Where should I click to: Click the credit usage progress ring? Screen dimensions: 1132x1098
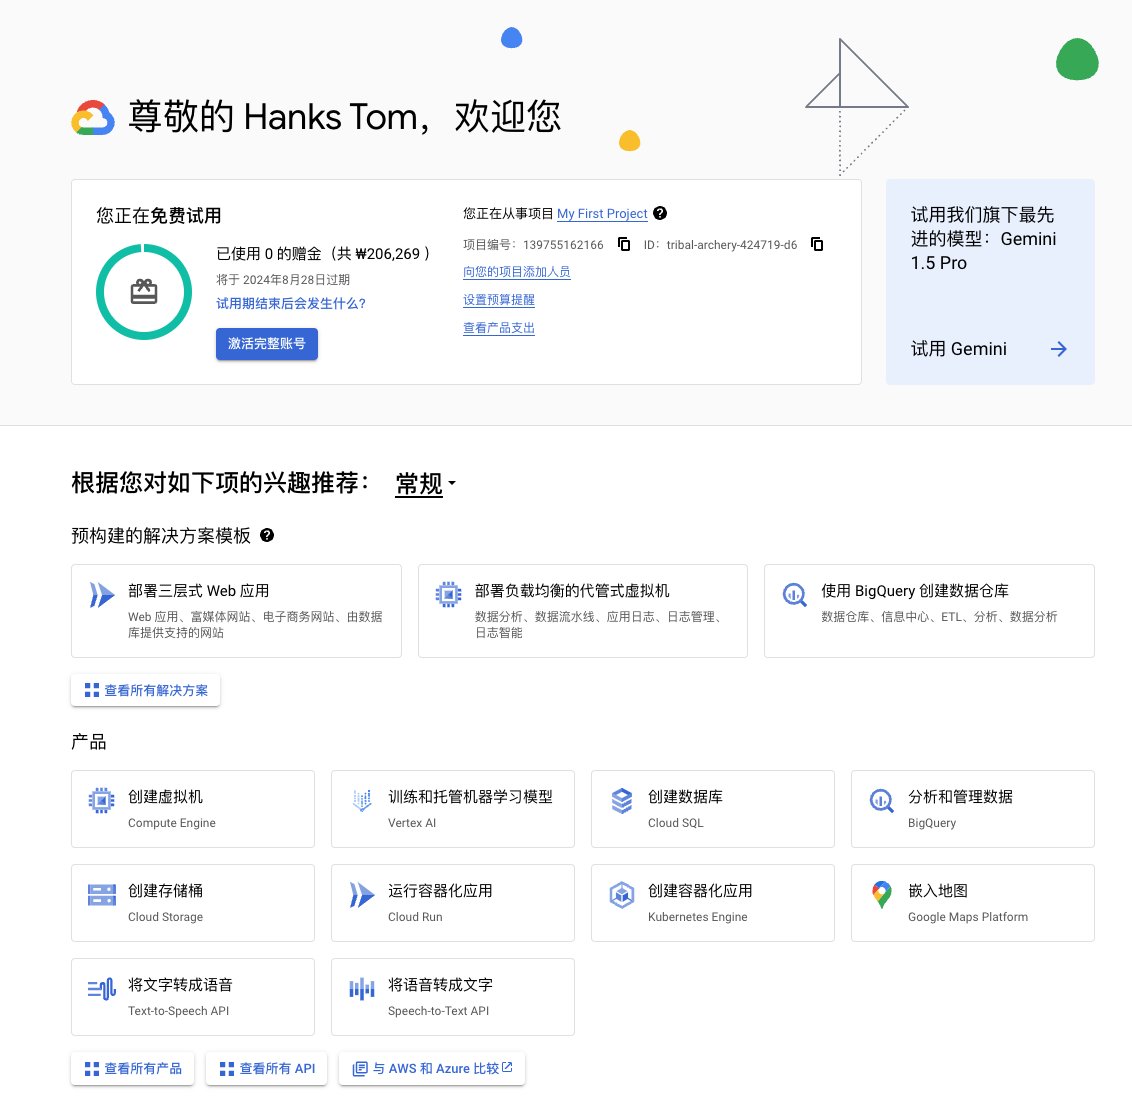[144, 292]
